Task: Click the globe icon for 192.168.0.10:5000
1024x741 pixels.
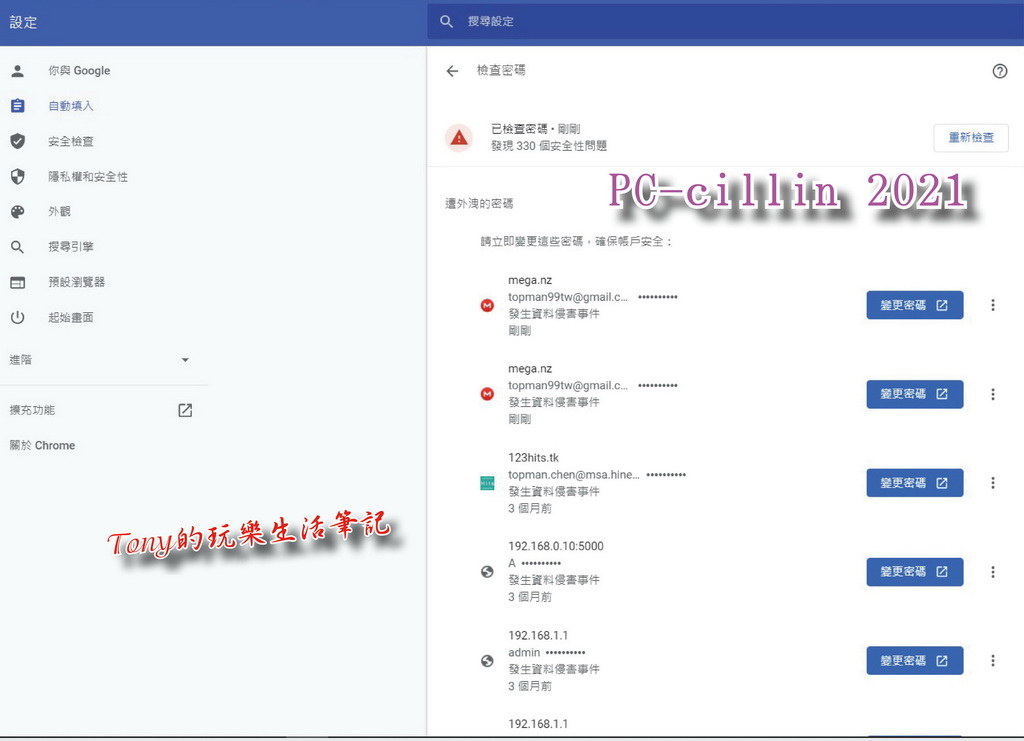Action: tap(487, 572)
